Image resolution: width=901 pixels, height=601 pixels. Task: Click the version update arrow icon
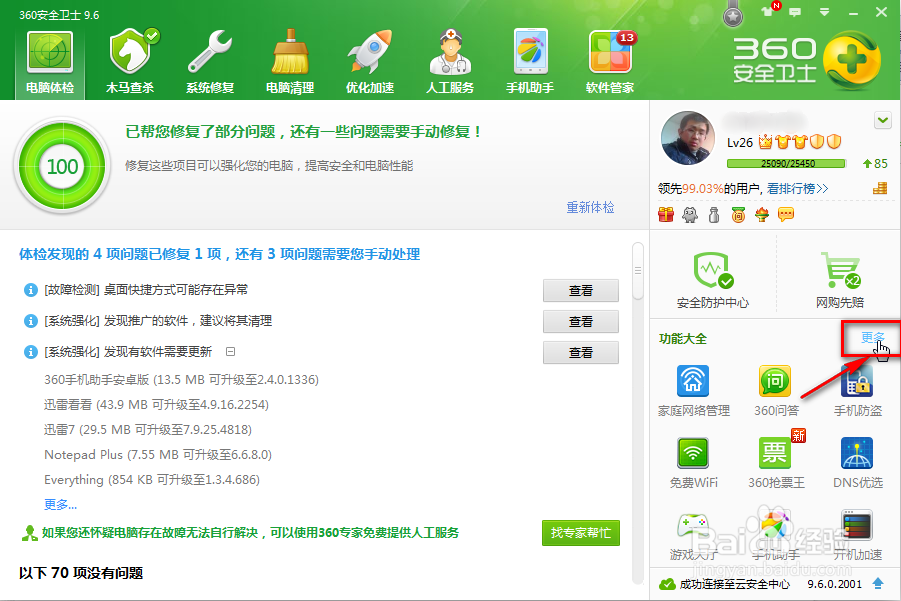click(x=878, y=583)
